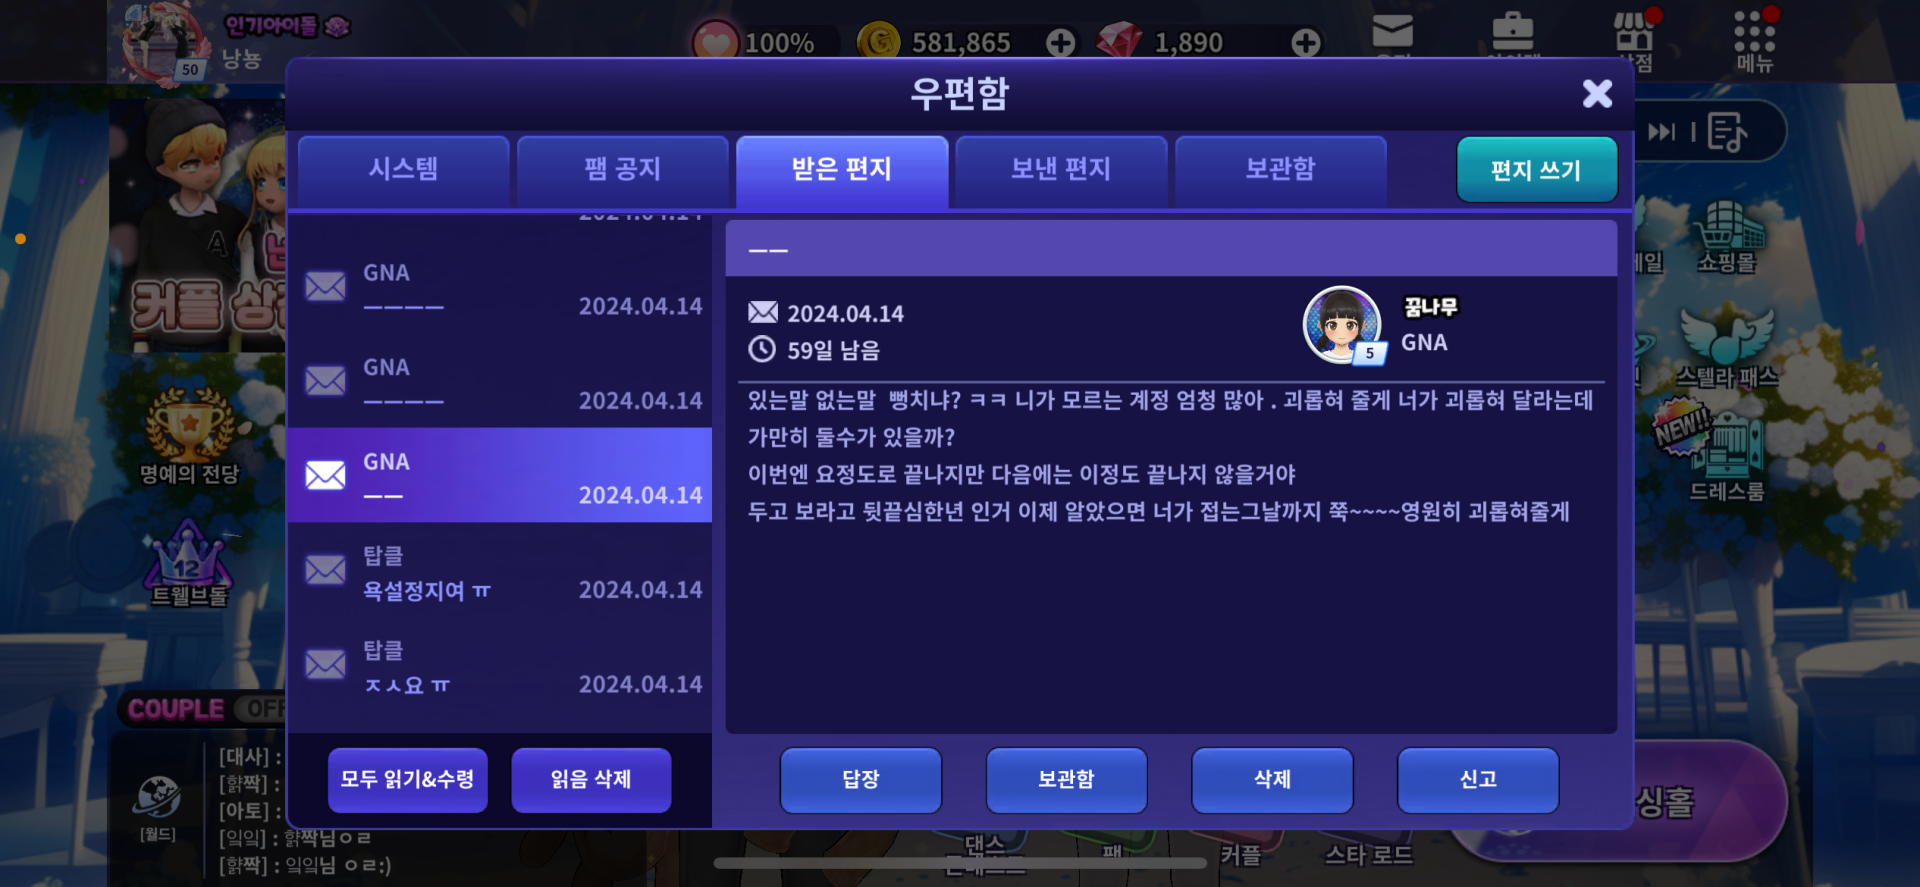1920x887 pixels.
Task: Add rubies with the plus icon
Action: point(1306,42)
